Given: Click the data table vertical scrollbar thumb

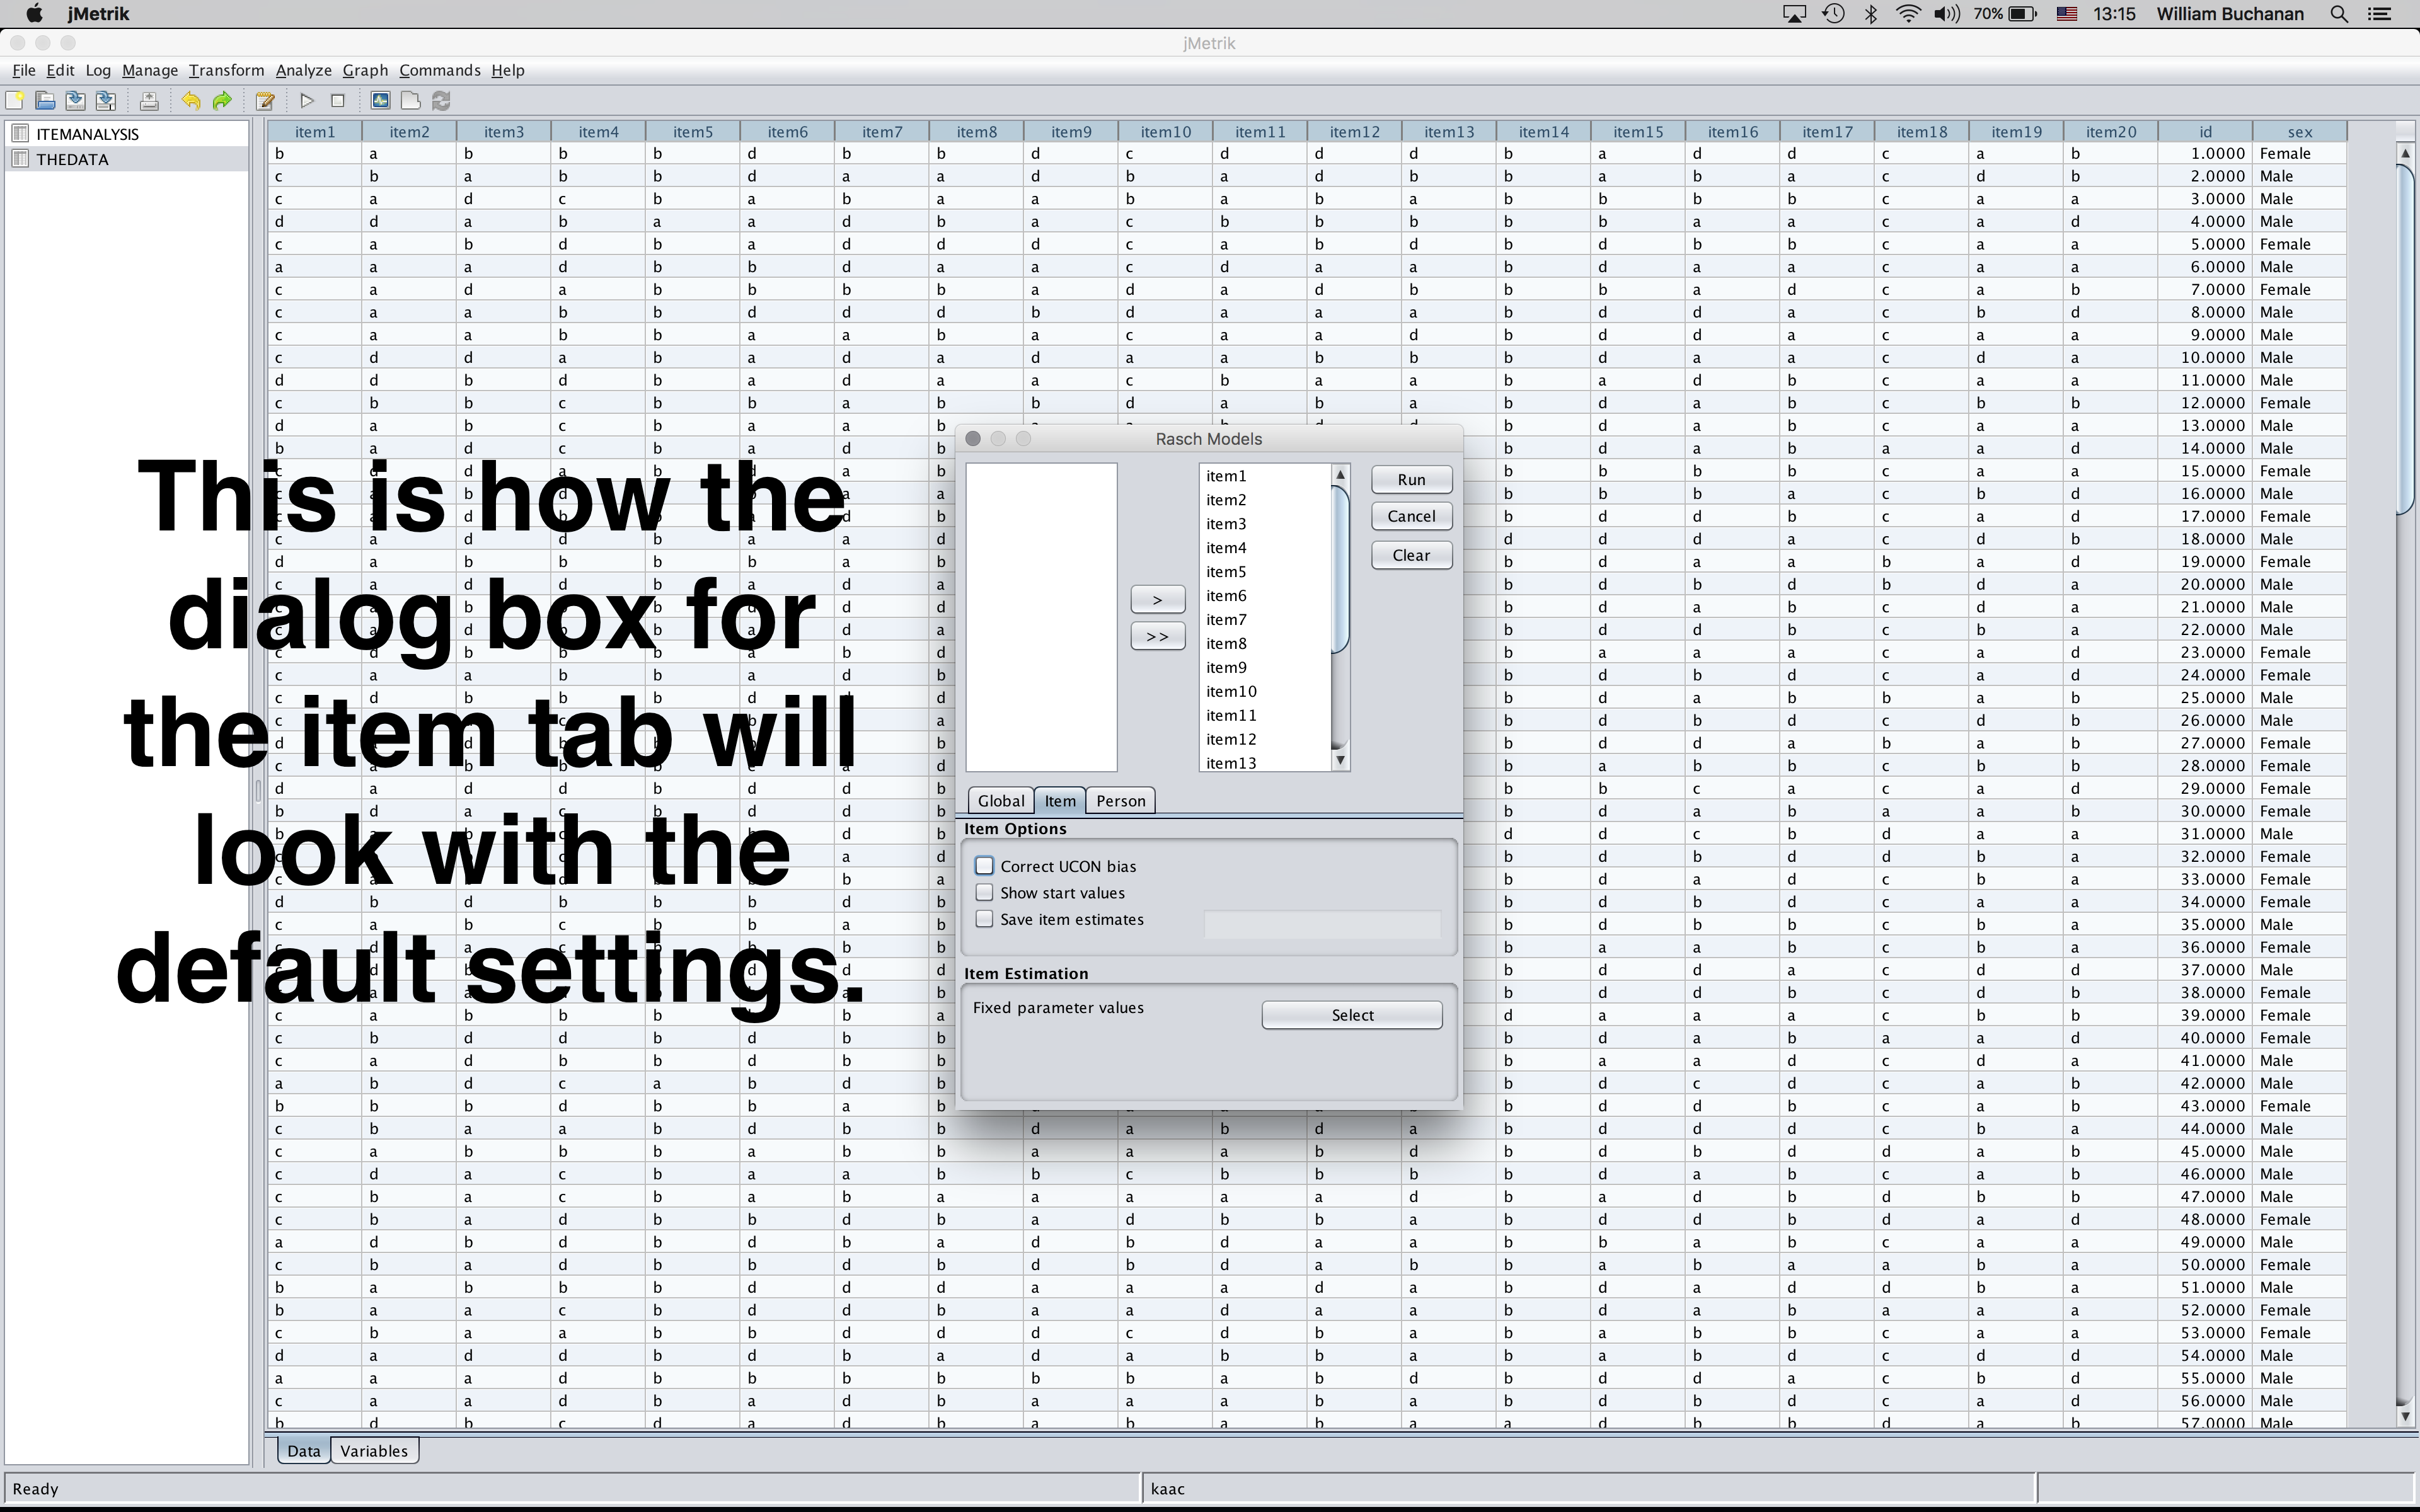Looking at the screenshot, I should 2405,340.
